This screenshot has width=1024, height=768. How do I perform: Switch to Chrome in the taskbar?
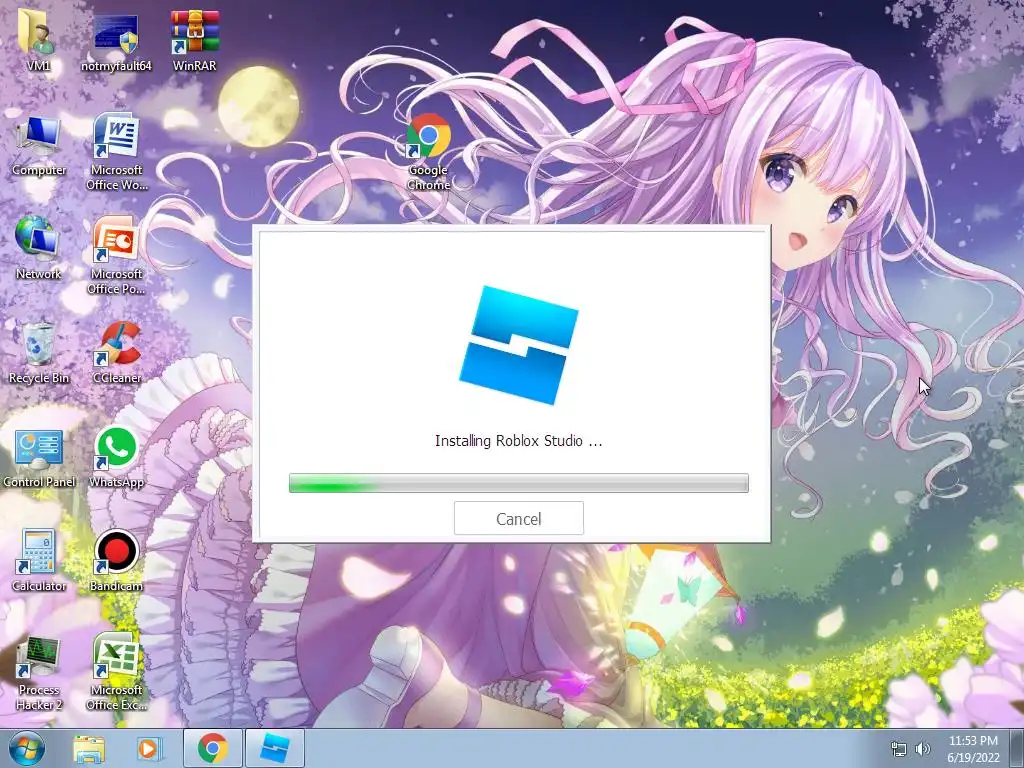[212, 748]
